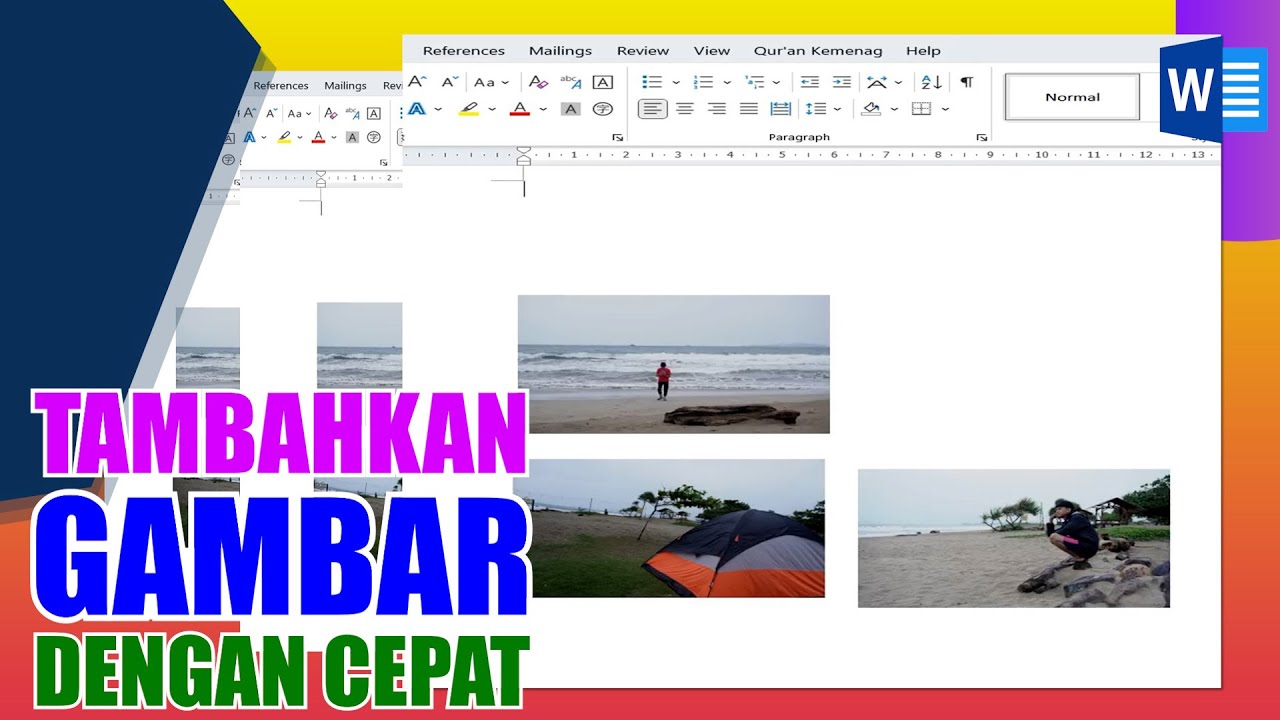
Task: Apply paragraph Shading paint bucket
Action: [x=871, y=109]
